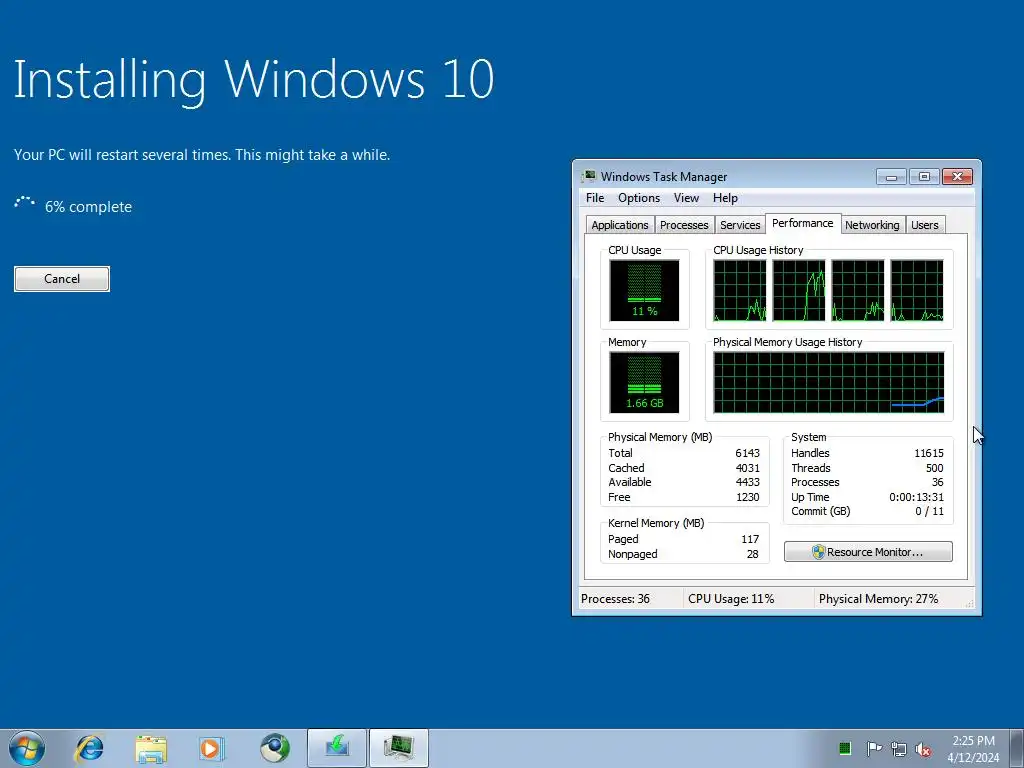Click the Available memory value 4433
Image resolution: width=1024 pixels, height=768 pixels.
point(747,483)
